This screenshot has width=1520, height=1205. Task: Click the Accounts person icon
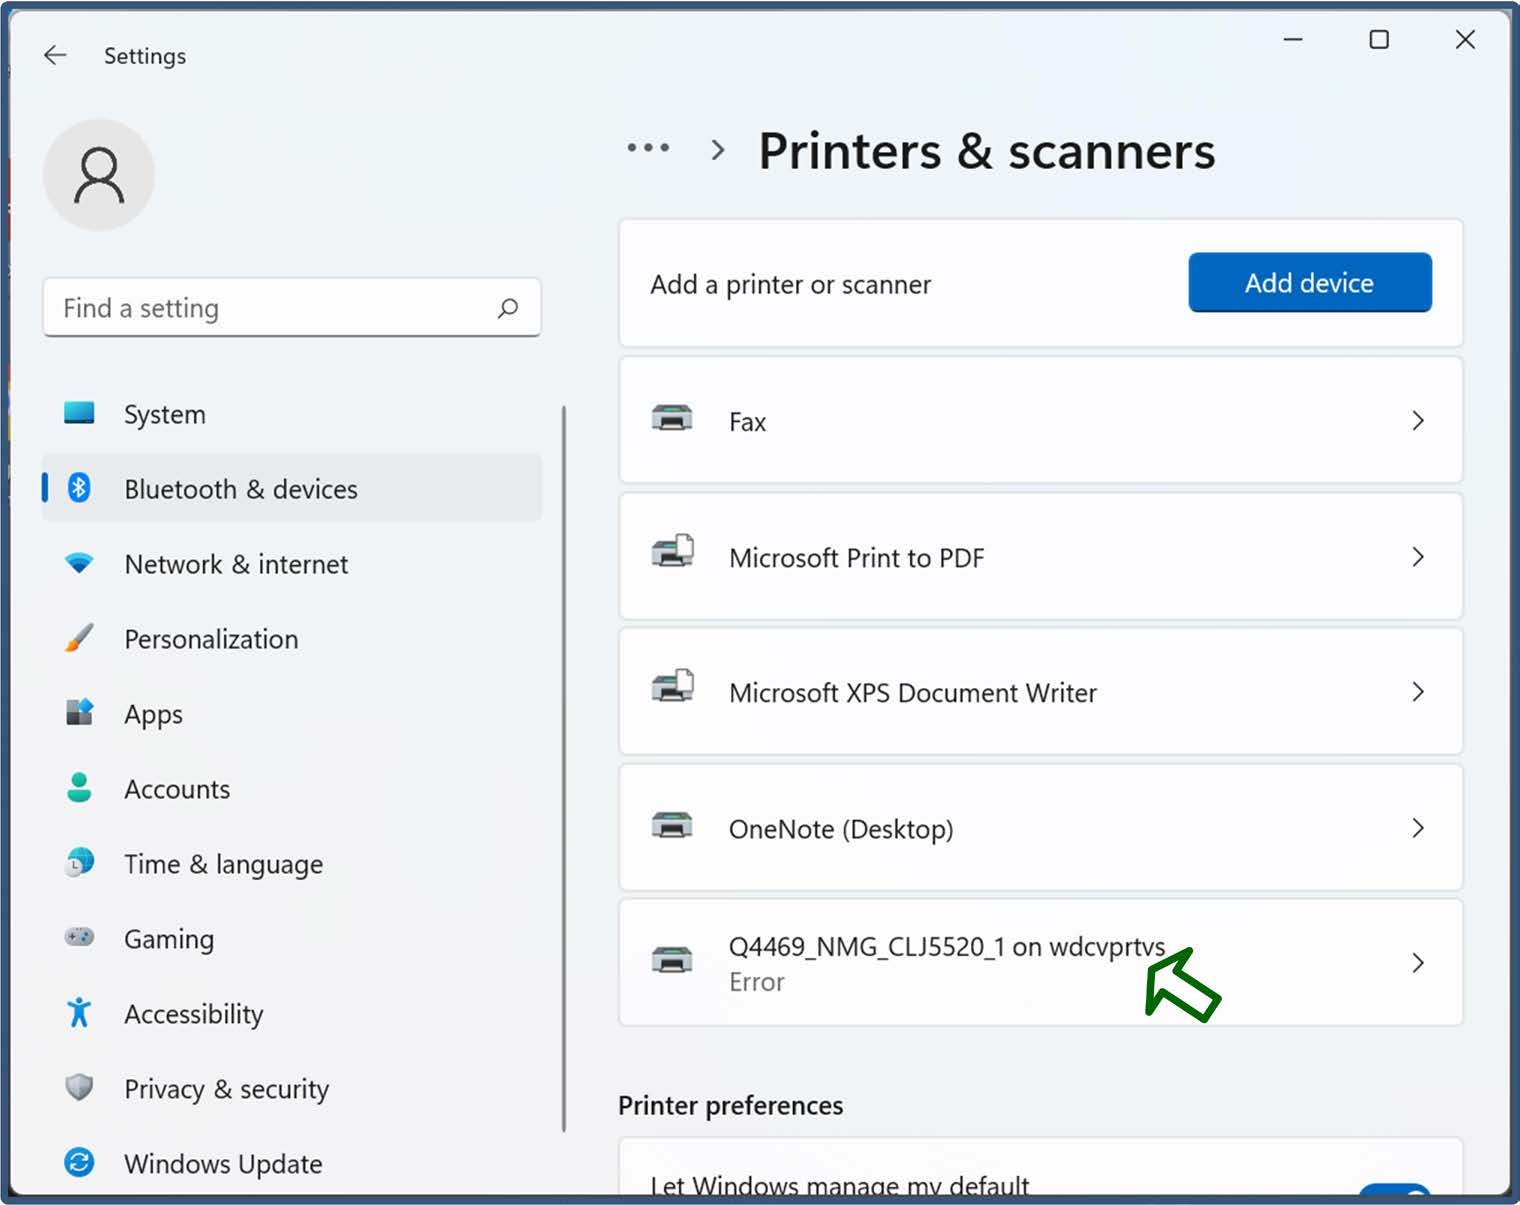point(79,788)
